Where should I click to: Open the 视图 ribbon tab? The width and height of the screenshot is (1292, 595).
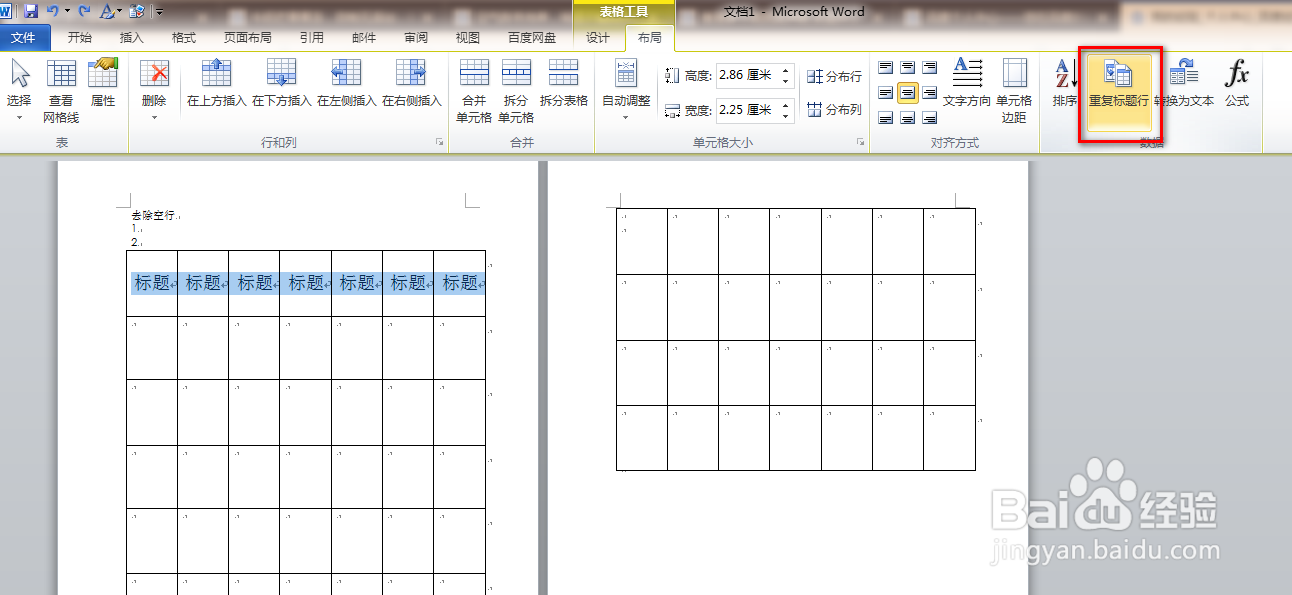[x=468, y=38]
